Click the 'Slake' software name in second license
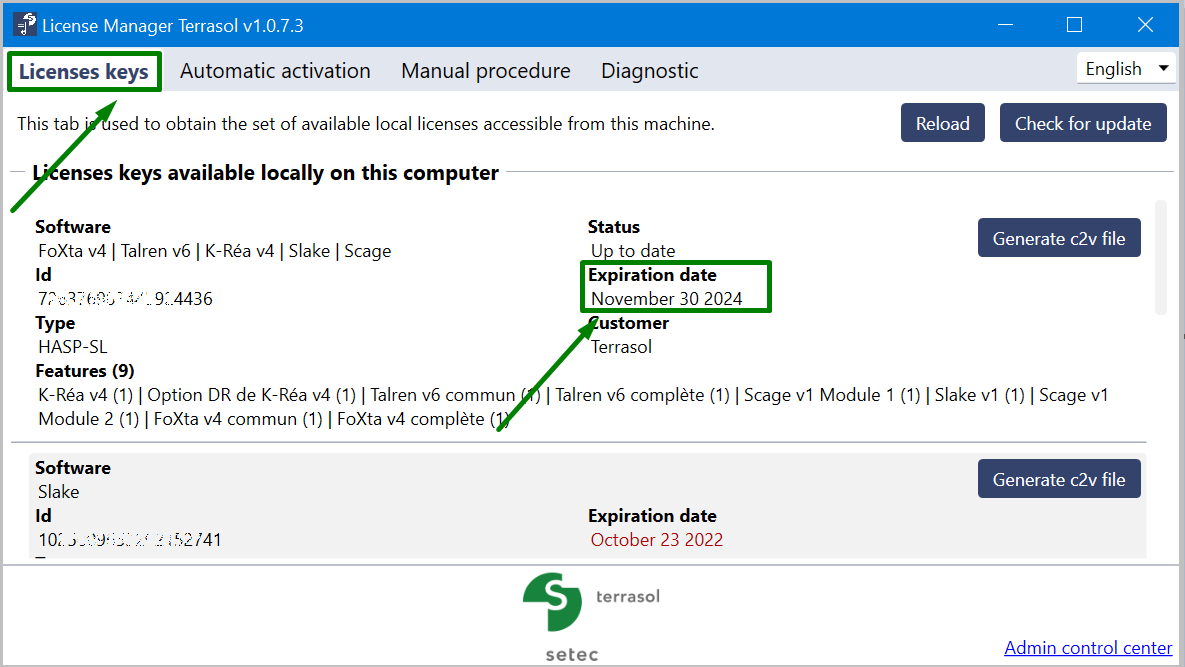1185x667 pixels. point(59,492)
